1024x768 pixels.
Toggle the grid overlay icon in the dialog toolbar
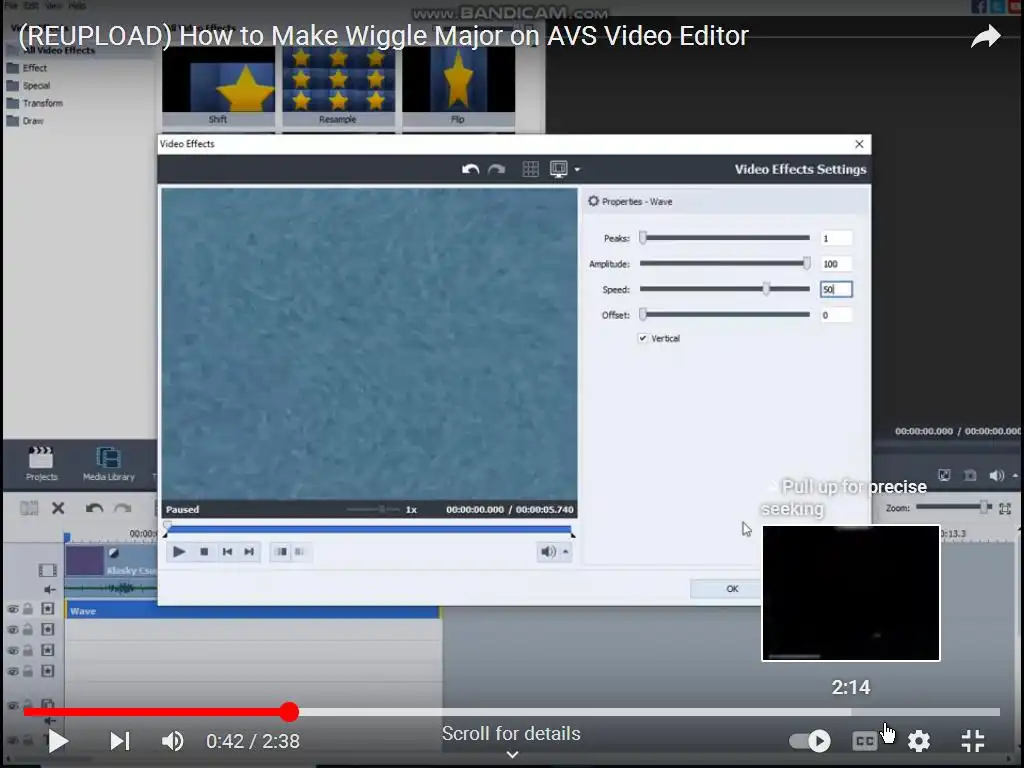pos(530,169)
